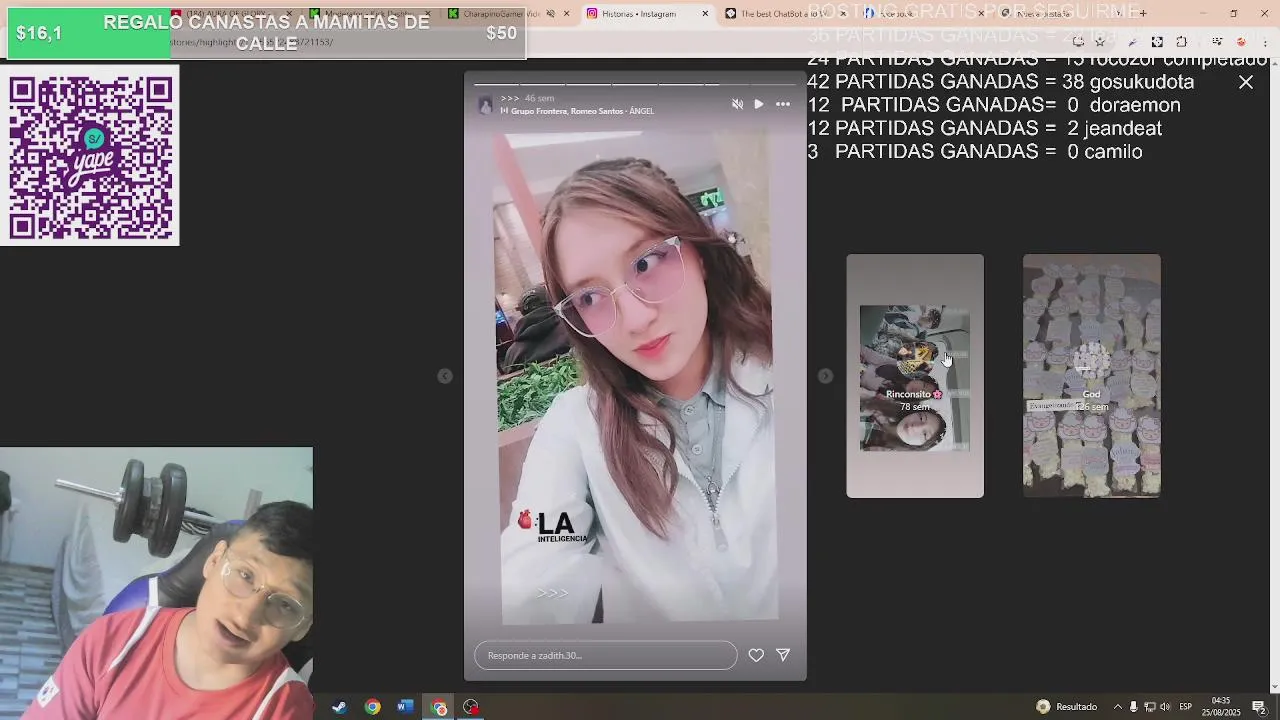This screenshot has height=720, width=1280.
Task: Share the story with the send icon
Action: (783, 655)
